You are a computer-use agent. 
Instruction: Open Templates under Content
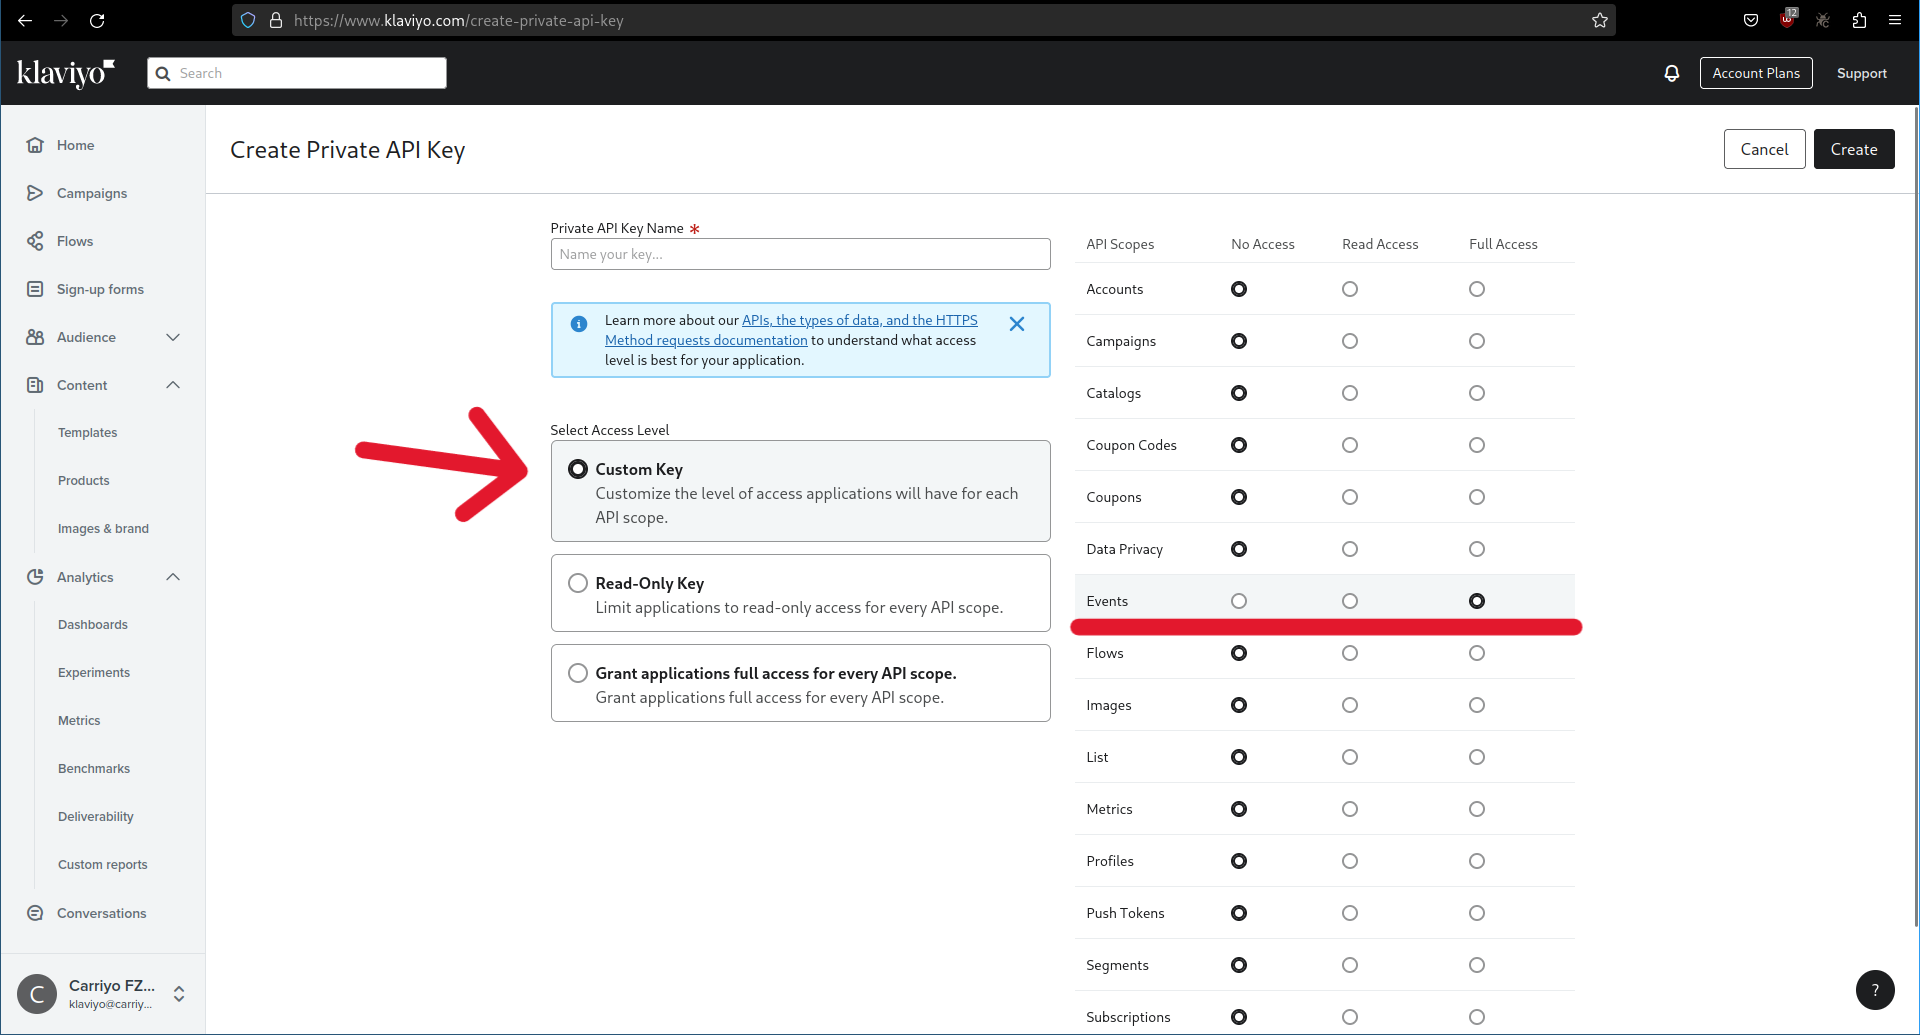point(87,433)
